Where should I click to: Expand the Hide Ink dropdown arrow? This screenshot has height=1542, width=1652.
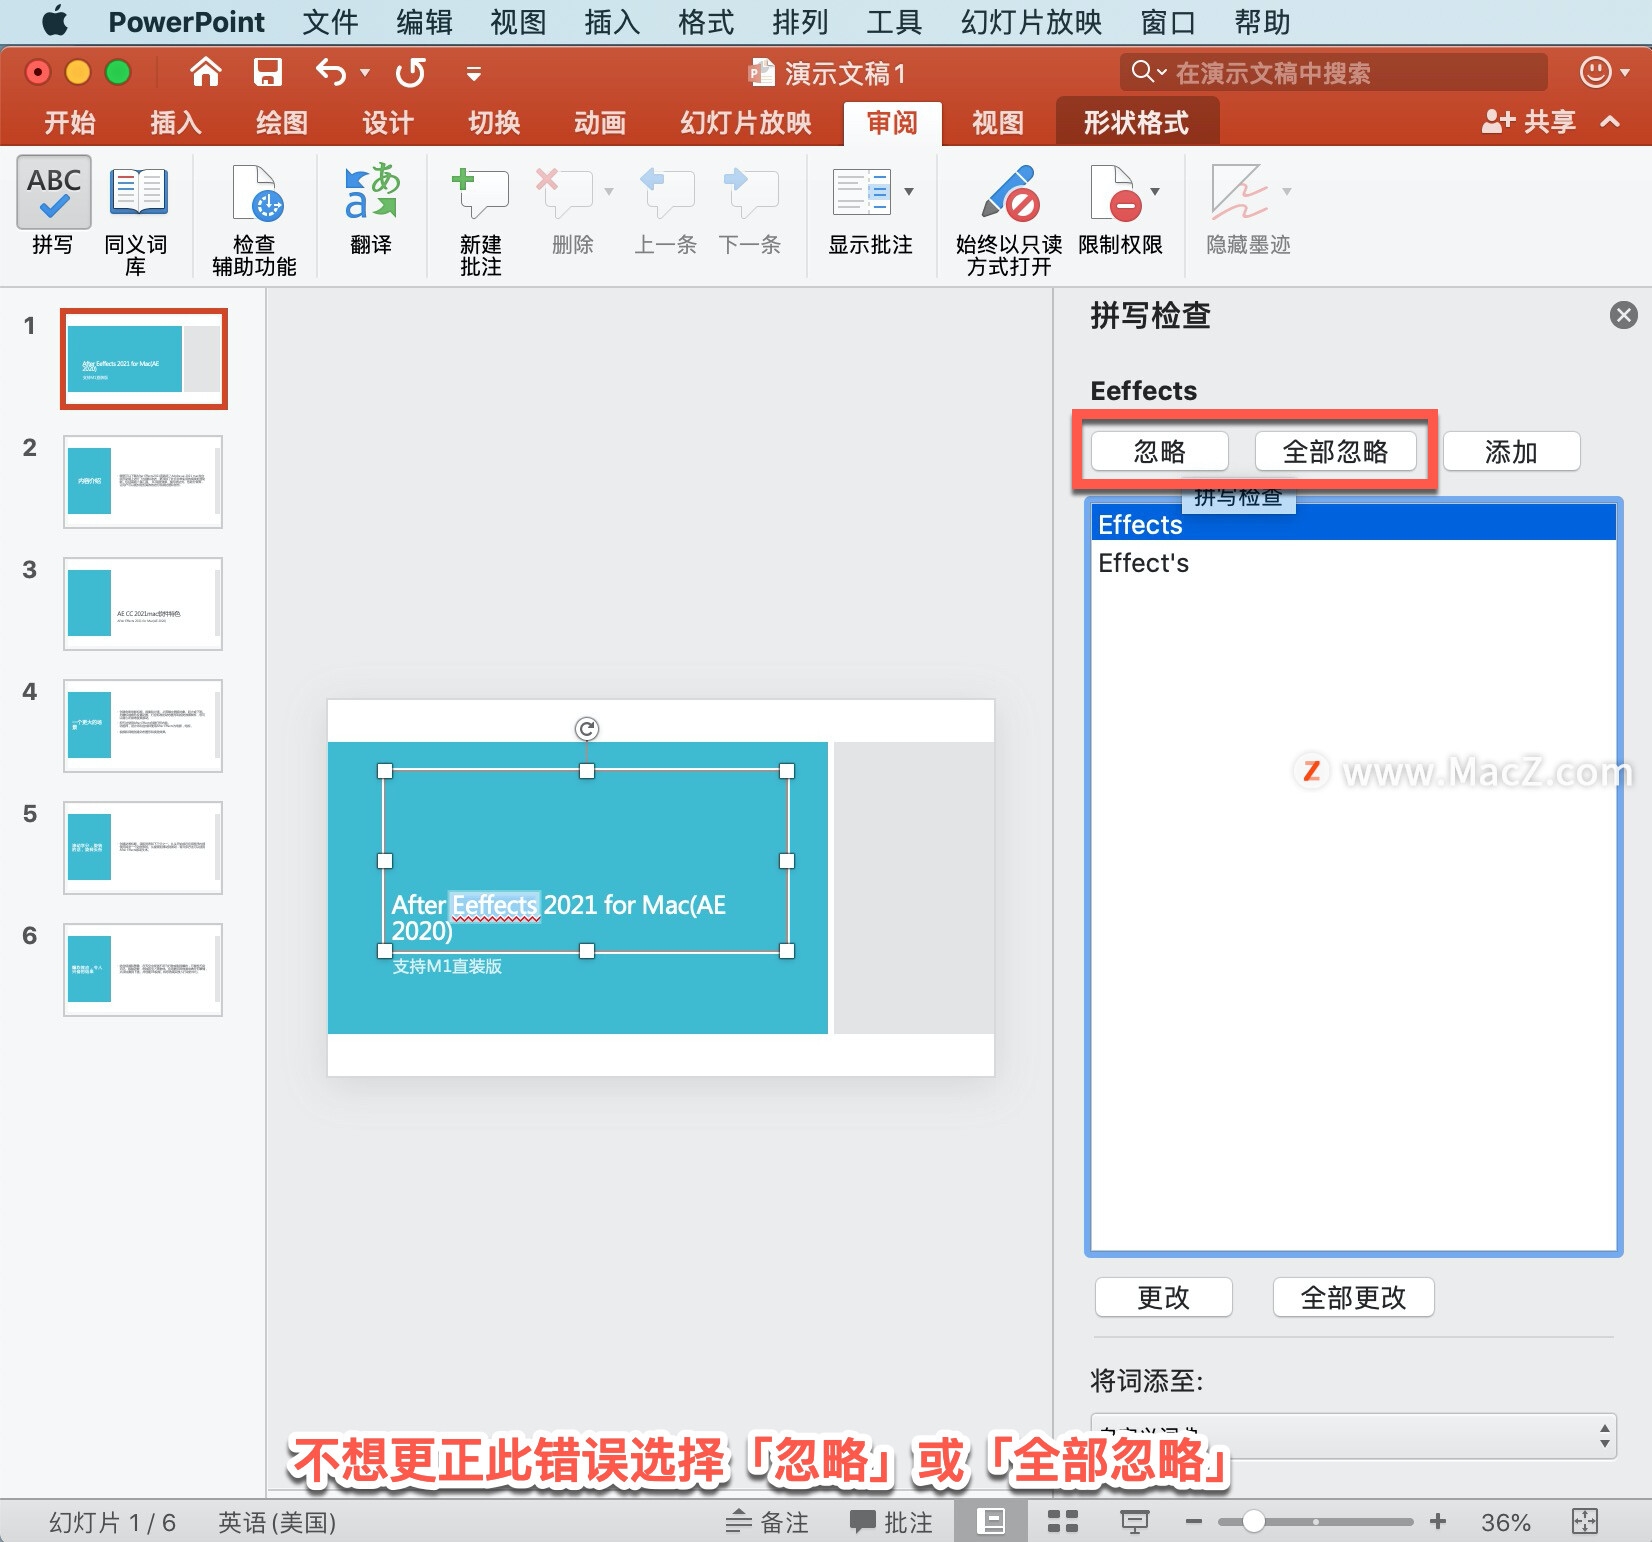tap(1287, 191)
